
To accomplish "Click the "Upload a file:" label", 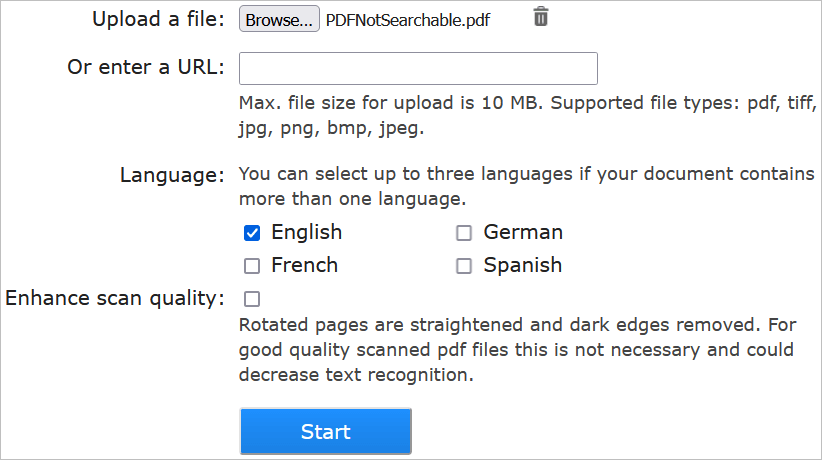I will pyautogui.click(x=158, y=19).
